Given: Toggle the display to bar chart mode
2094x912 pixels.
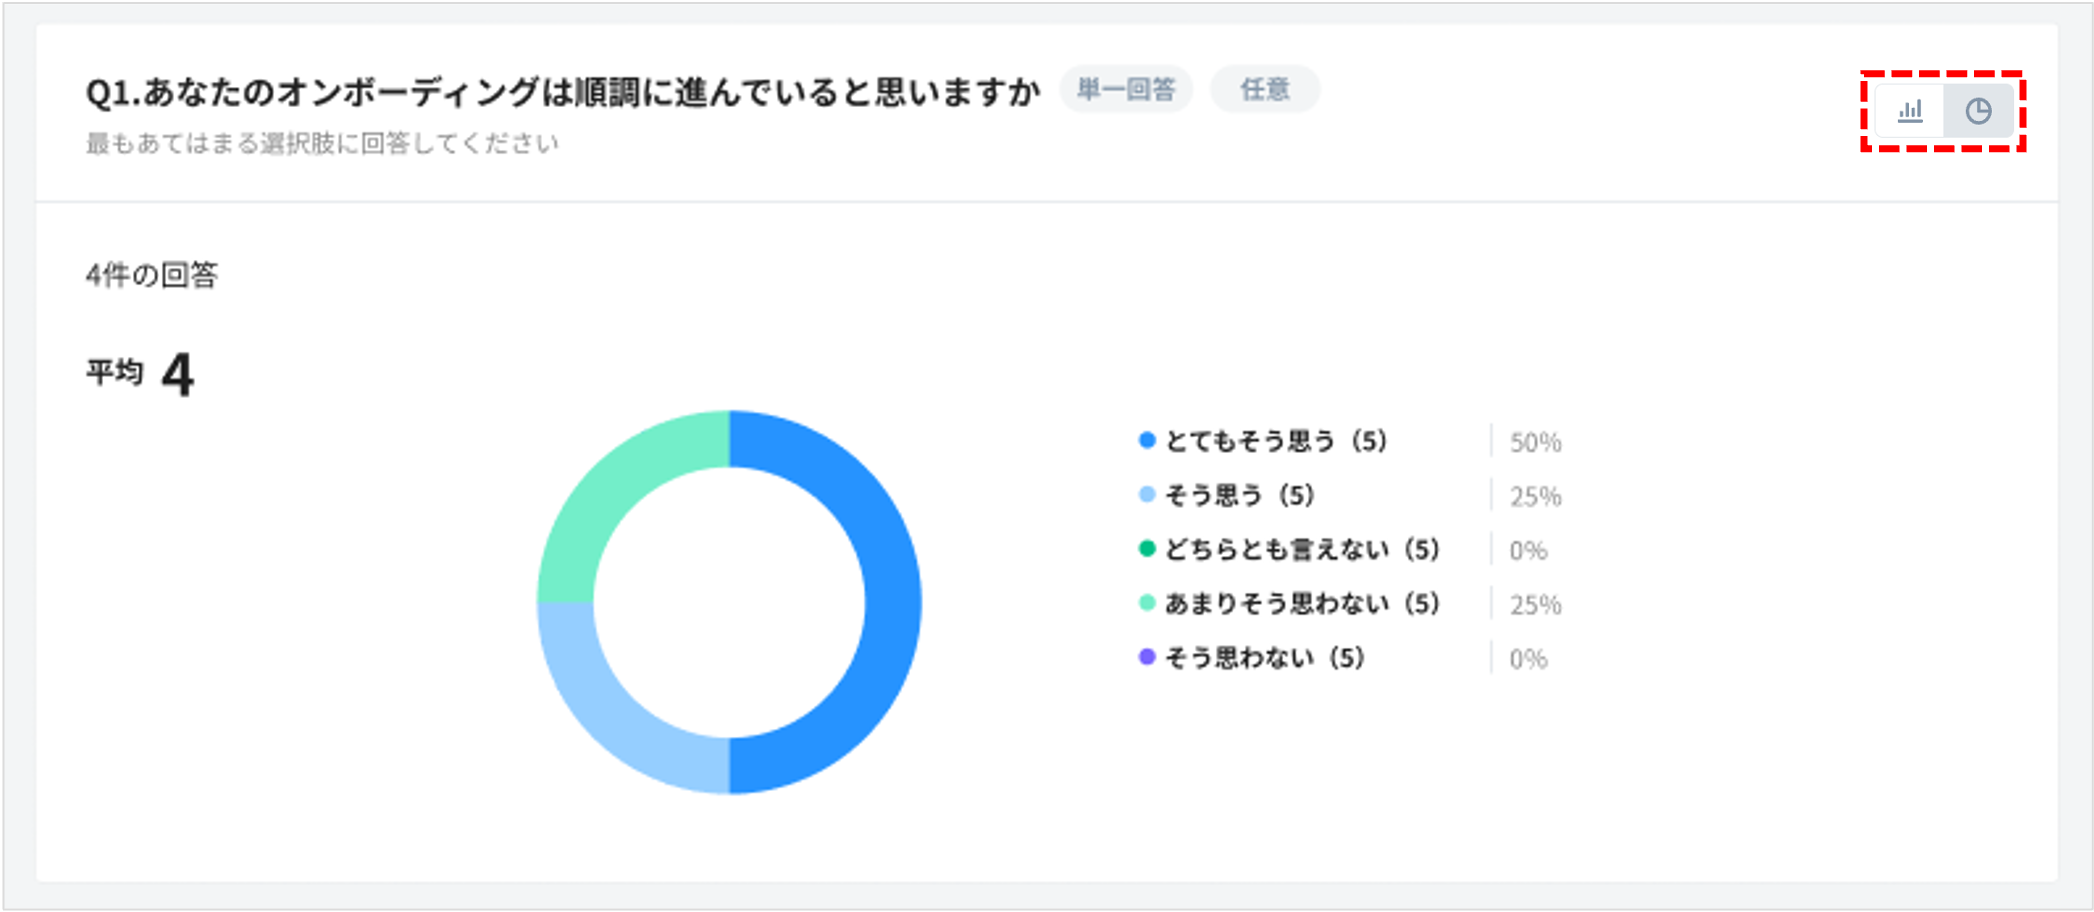Looking at the screenshot, I should pos(1911,111).
